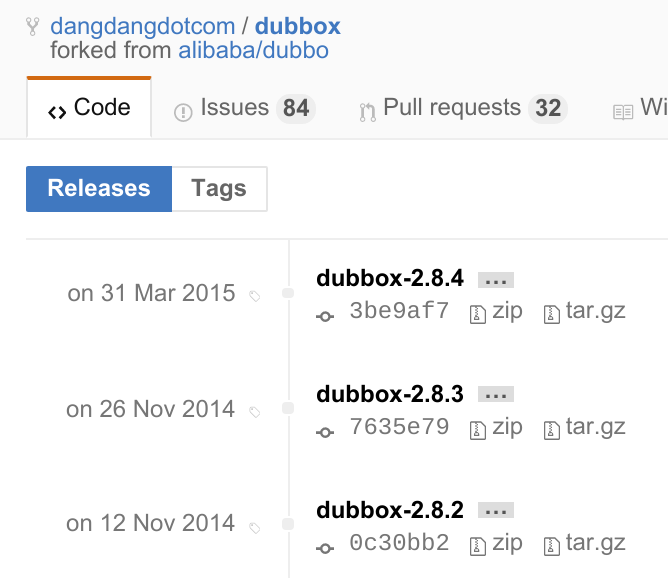Click the commit icon next to 0c30bb2
This screenshot has height=578, width=668.
pyautogui.click(x=324, y=547)
